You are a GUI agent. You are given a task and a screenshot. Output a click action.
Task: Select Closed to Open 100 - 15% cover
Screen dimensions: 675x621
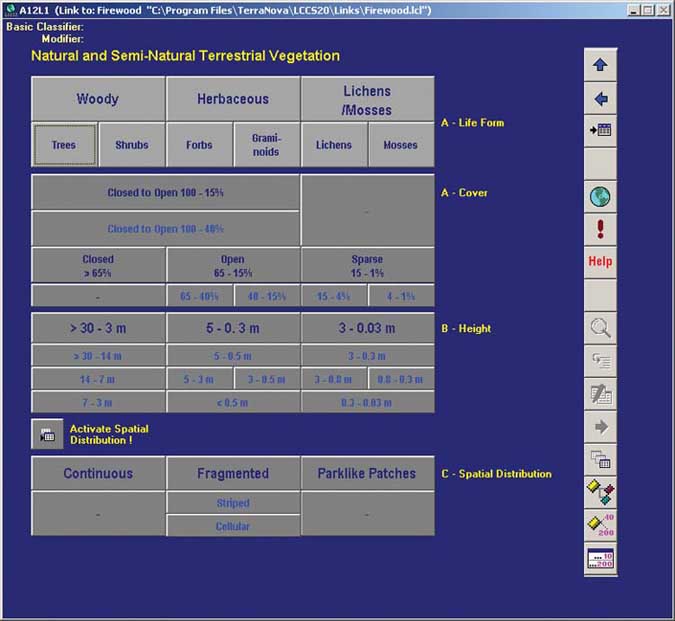tap(165, 192)
